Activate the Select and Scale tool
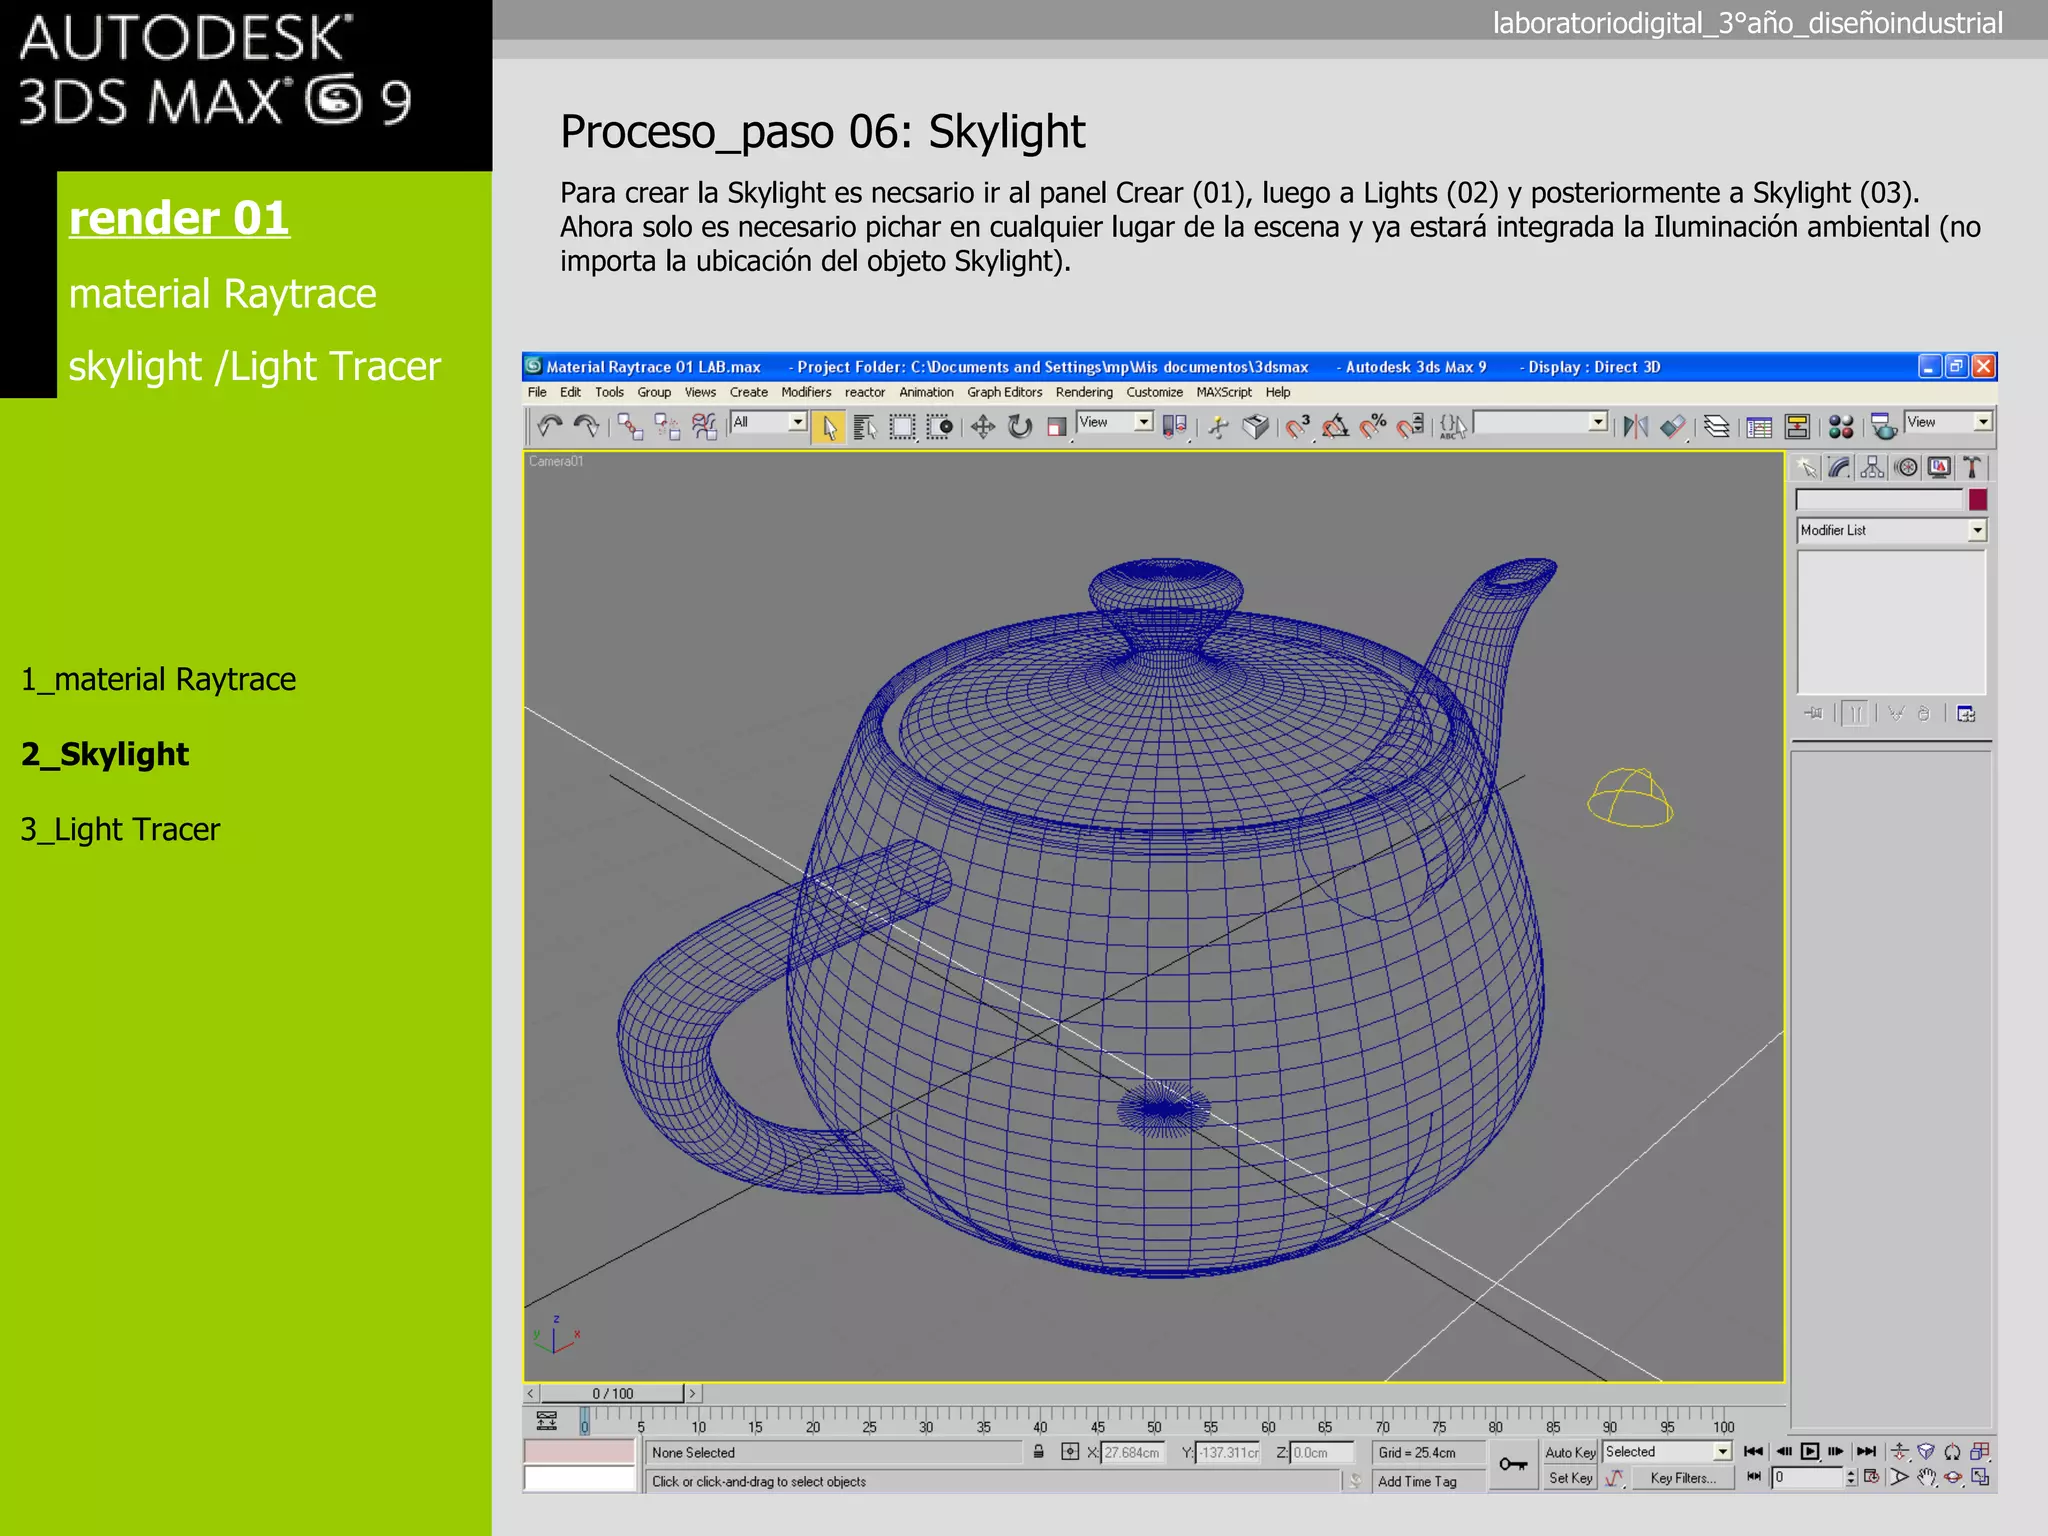This screenshot has height=1536, width=2048. pyautogui.click(x=1057, y=427)
